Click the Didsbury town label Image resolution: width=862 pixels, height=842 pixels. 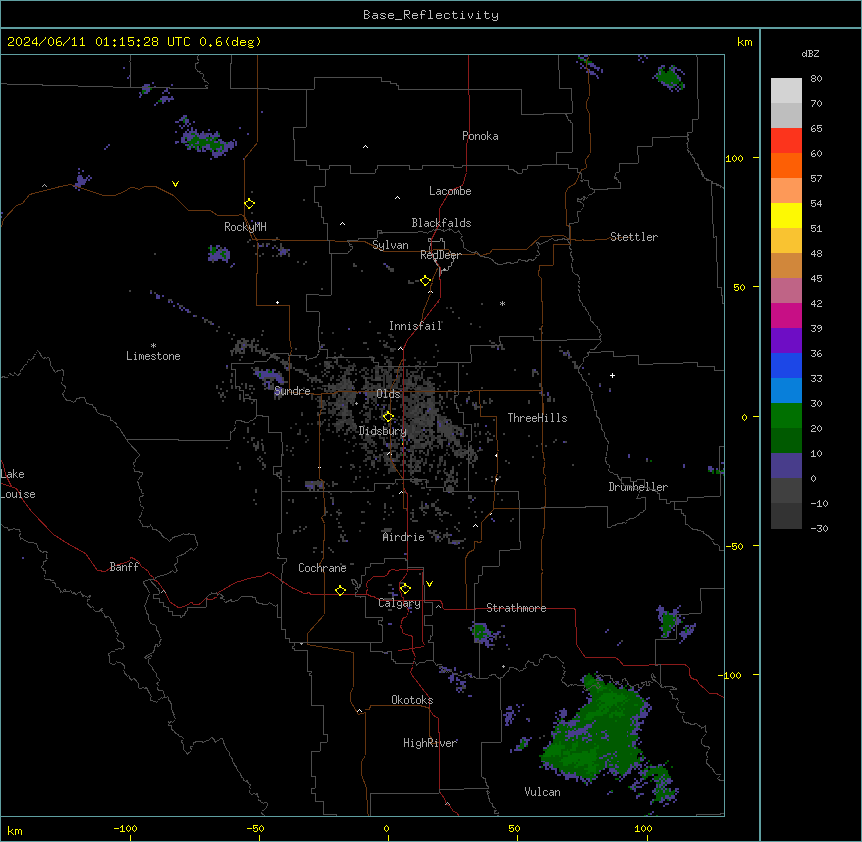(383, 431)
